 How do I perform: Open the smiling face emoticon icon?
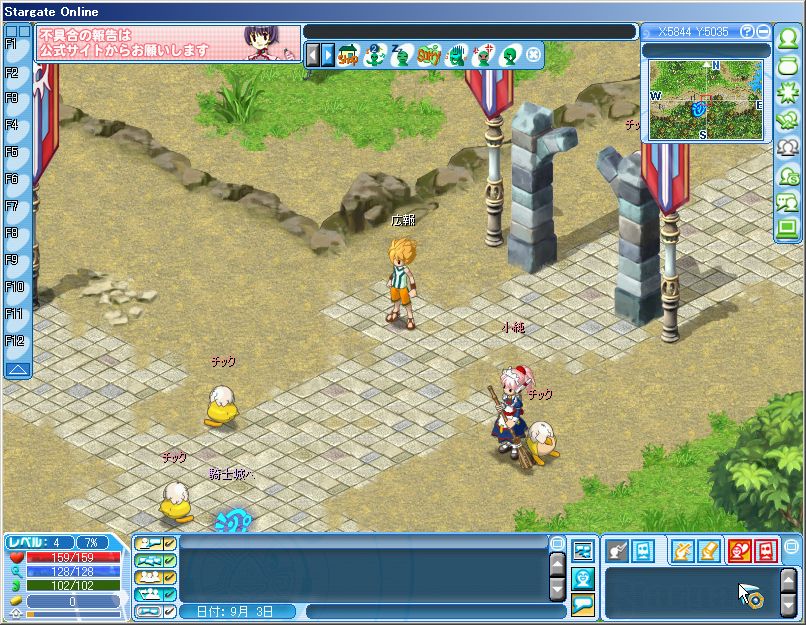tap(583, 579)
